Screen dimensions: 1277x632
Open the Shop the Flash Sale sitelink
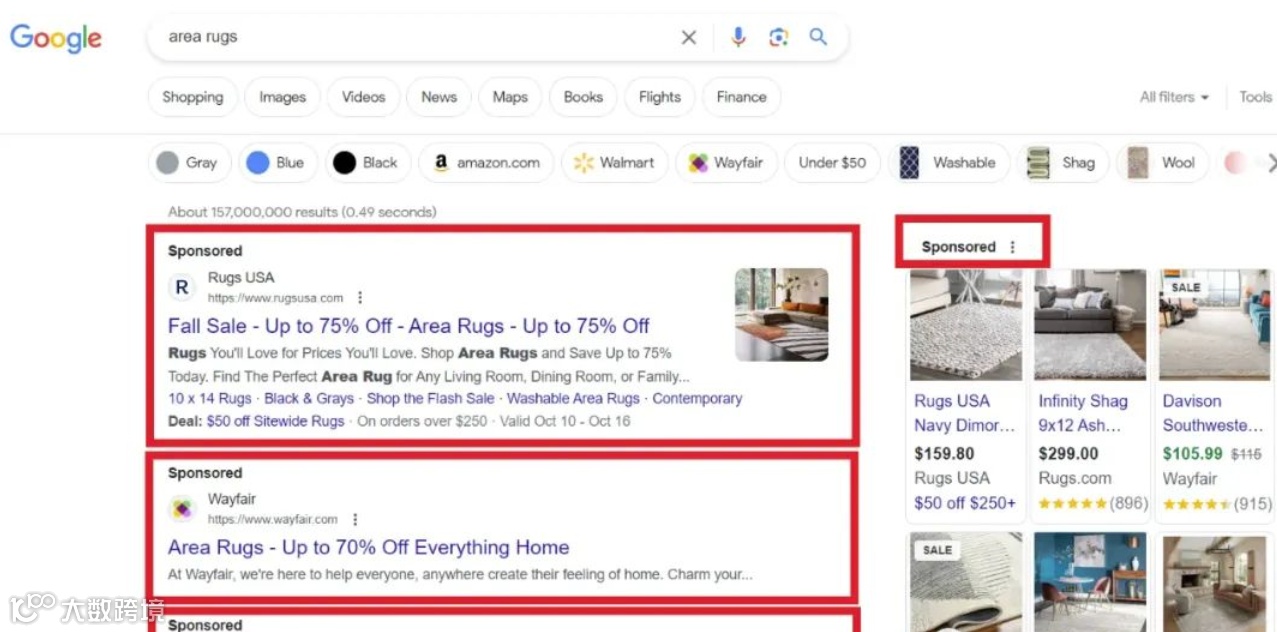point(430,398)
